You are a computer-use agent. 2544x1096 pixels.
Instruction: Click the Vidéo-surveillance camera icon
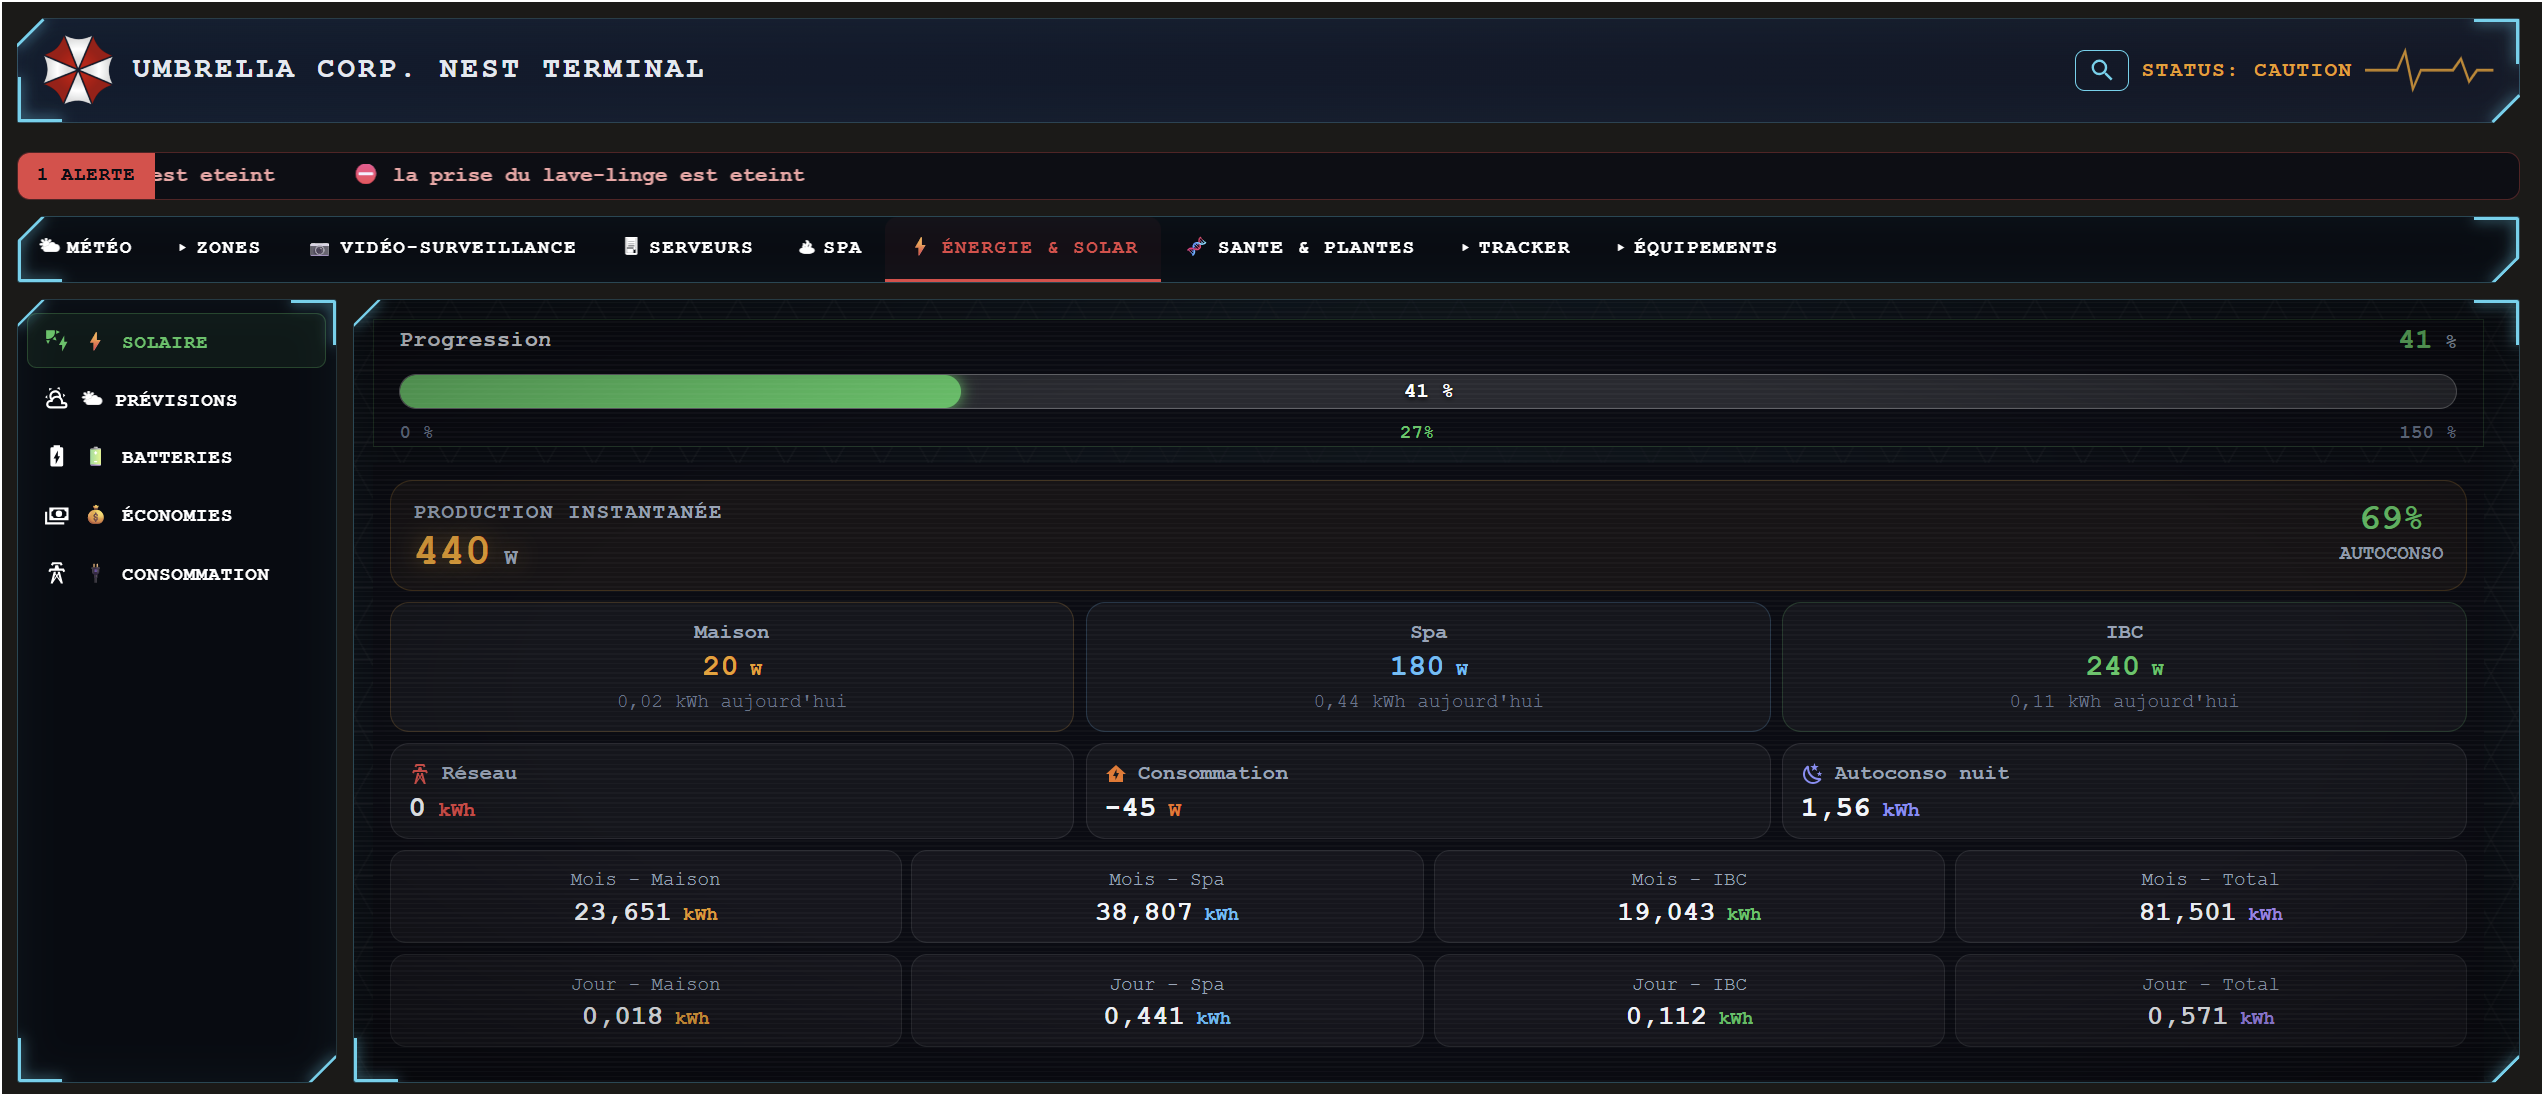319,248
